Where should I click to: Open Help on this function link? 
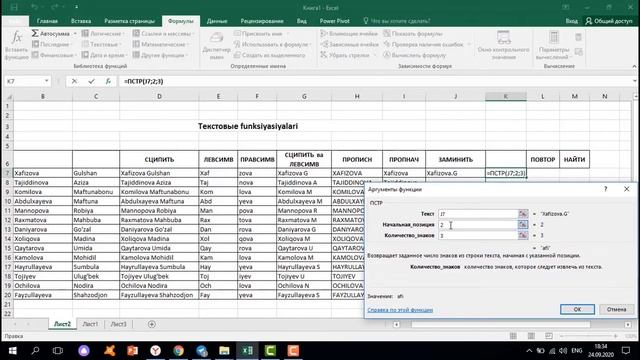coord(400,310)
